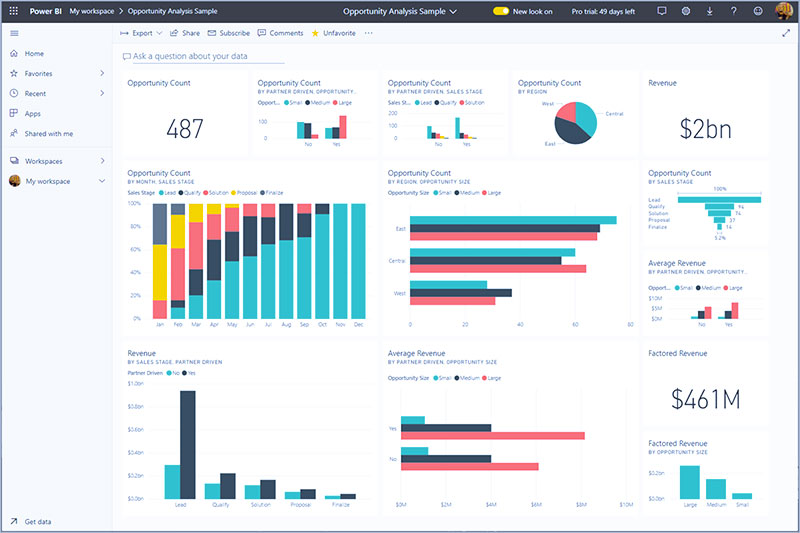The image size is (800, 533).
Task: Open the app launcher grid icon
Action: pyautogui.click(x=14, y=11)
